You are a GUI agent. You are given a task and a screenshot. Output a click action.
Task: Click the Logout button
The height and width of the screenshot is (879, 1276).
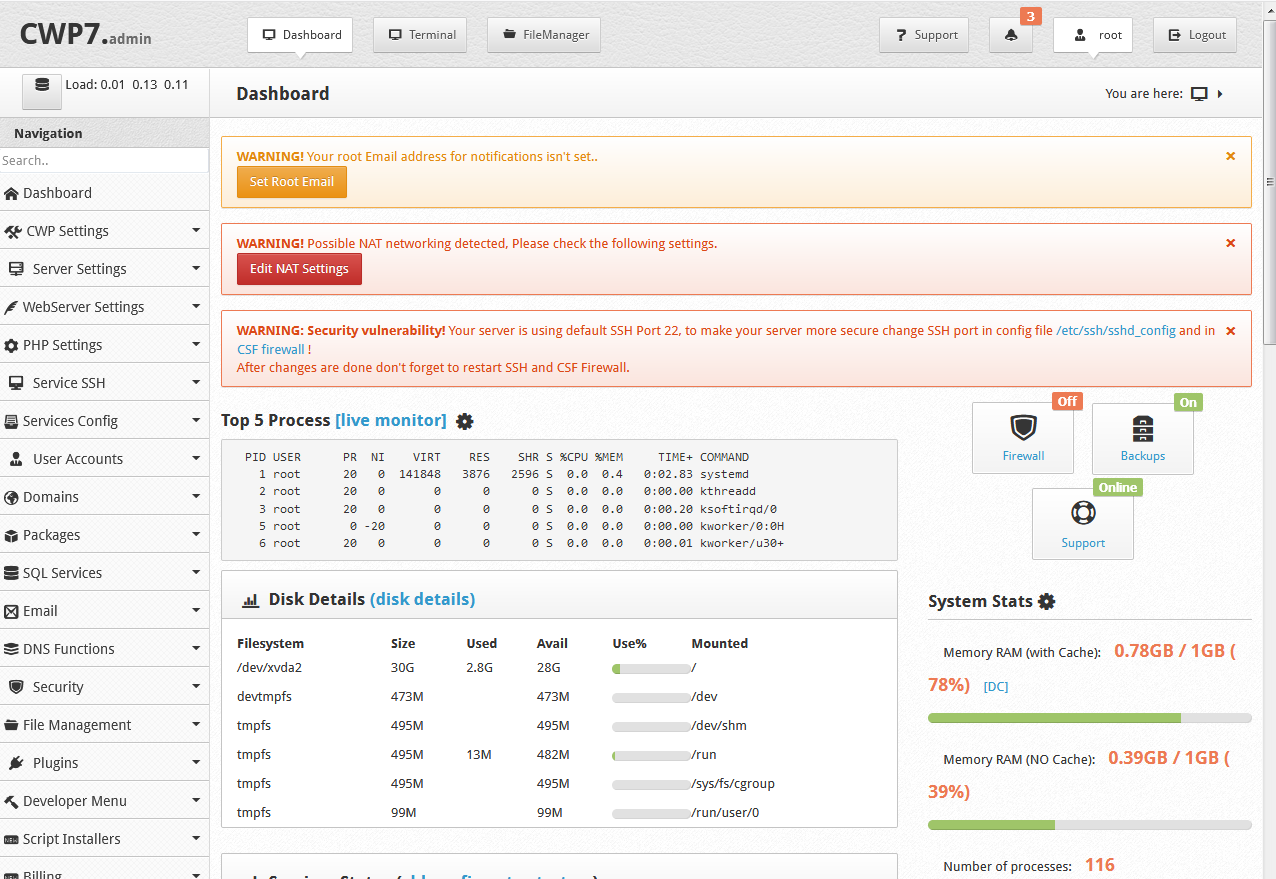pyautogui.click(x=1195, y=35)
